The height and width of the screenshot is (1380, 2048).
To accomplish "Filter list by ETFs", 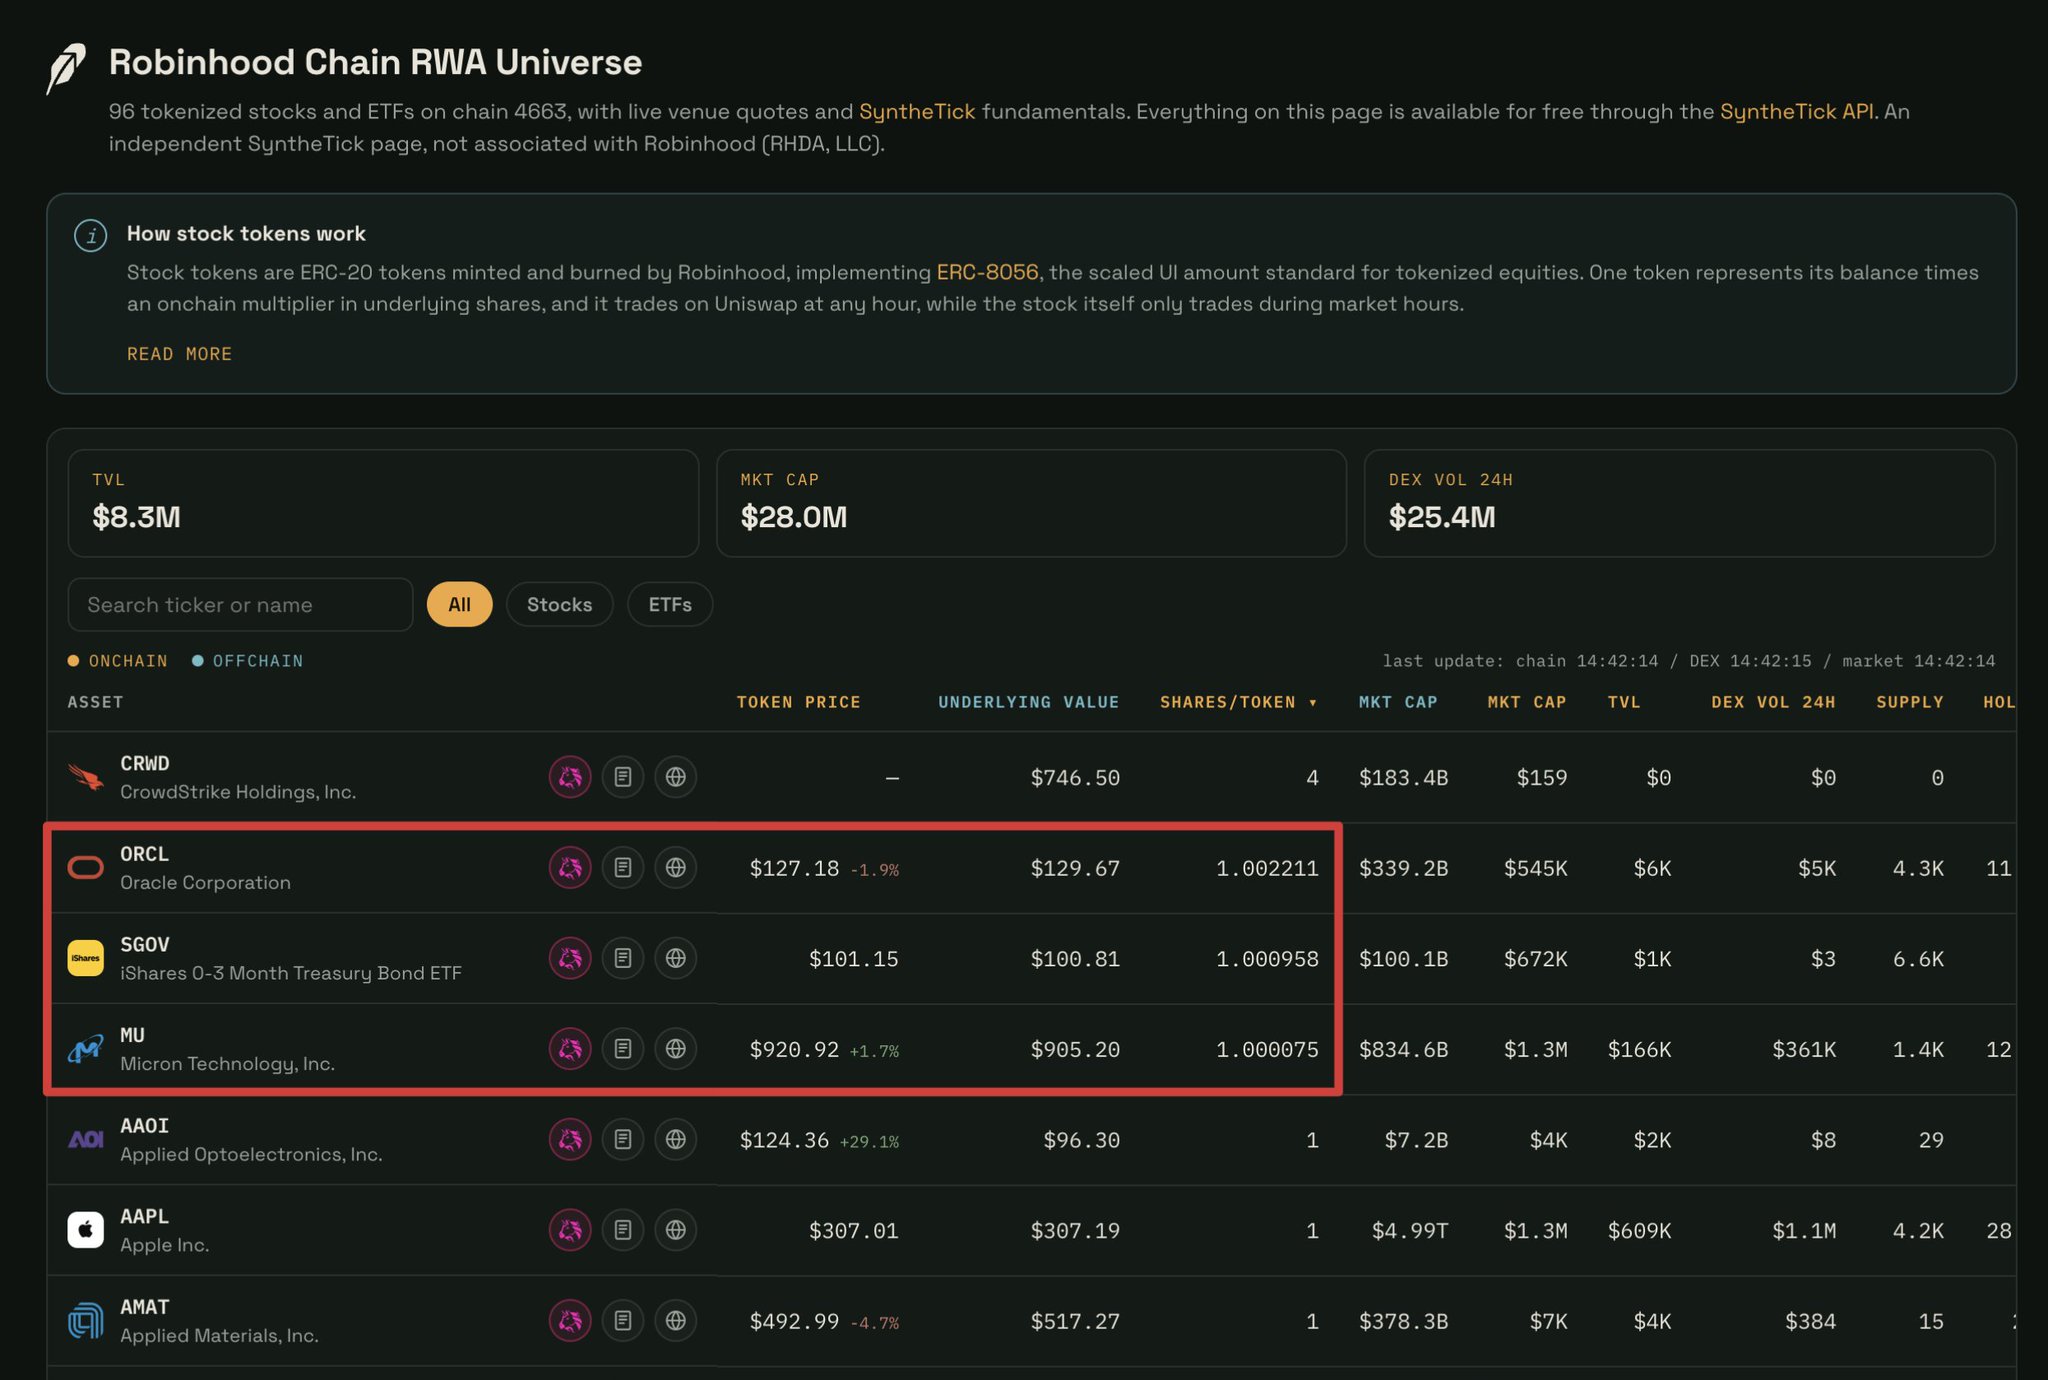I will pos(670,604).
